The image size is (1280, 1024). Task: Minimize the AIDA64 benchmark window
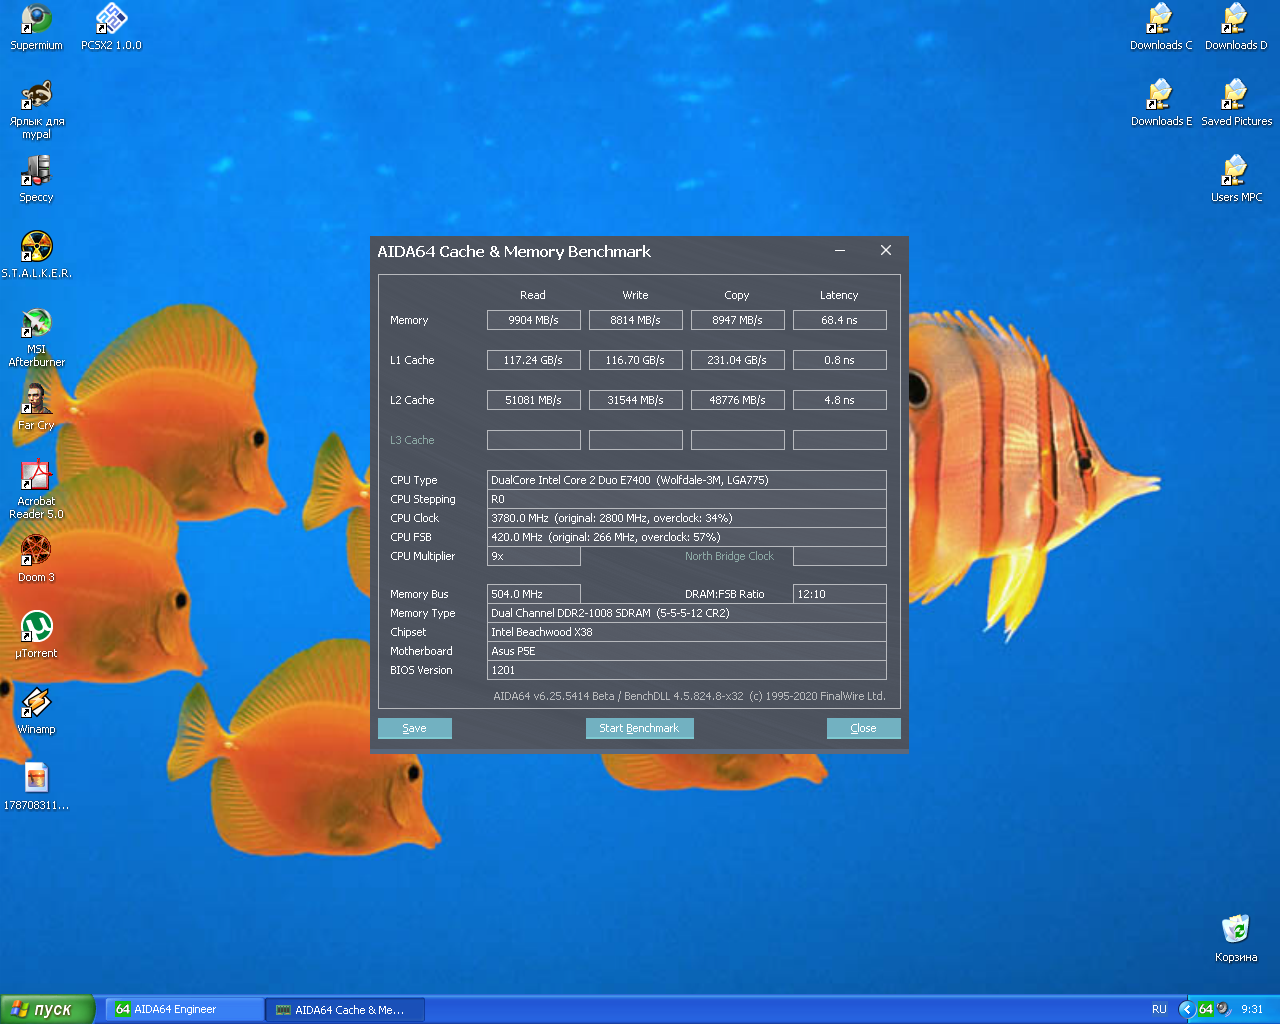(x=840, y=251)
